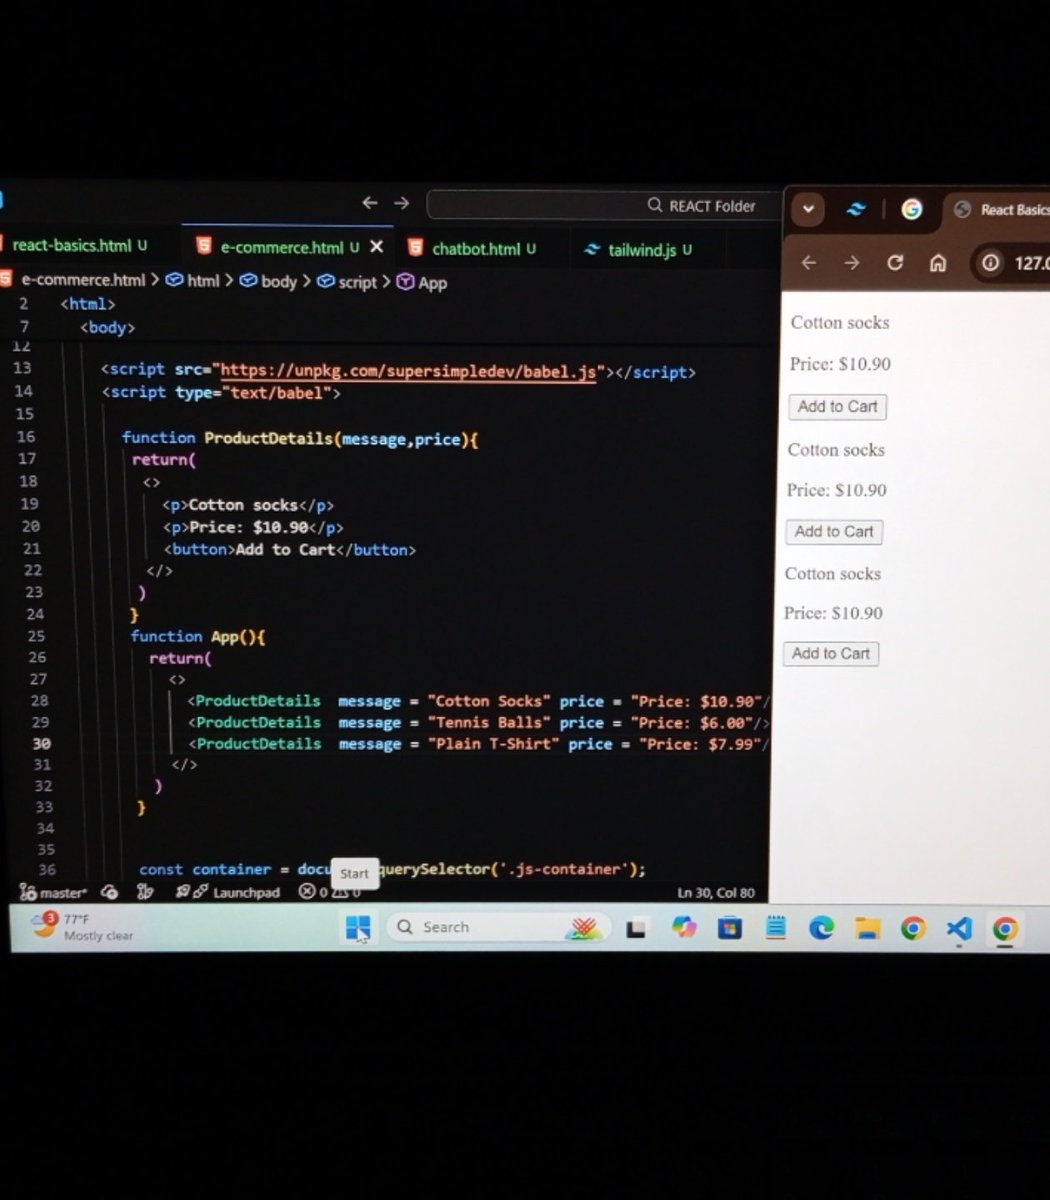The height and width of the screenshot is (1200, 1050).
Task: Click e-commerce.html in the breadcrumb
Action: [x=82, y=280]
